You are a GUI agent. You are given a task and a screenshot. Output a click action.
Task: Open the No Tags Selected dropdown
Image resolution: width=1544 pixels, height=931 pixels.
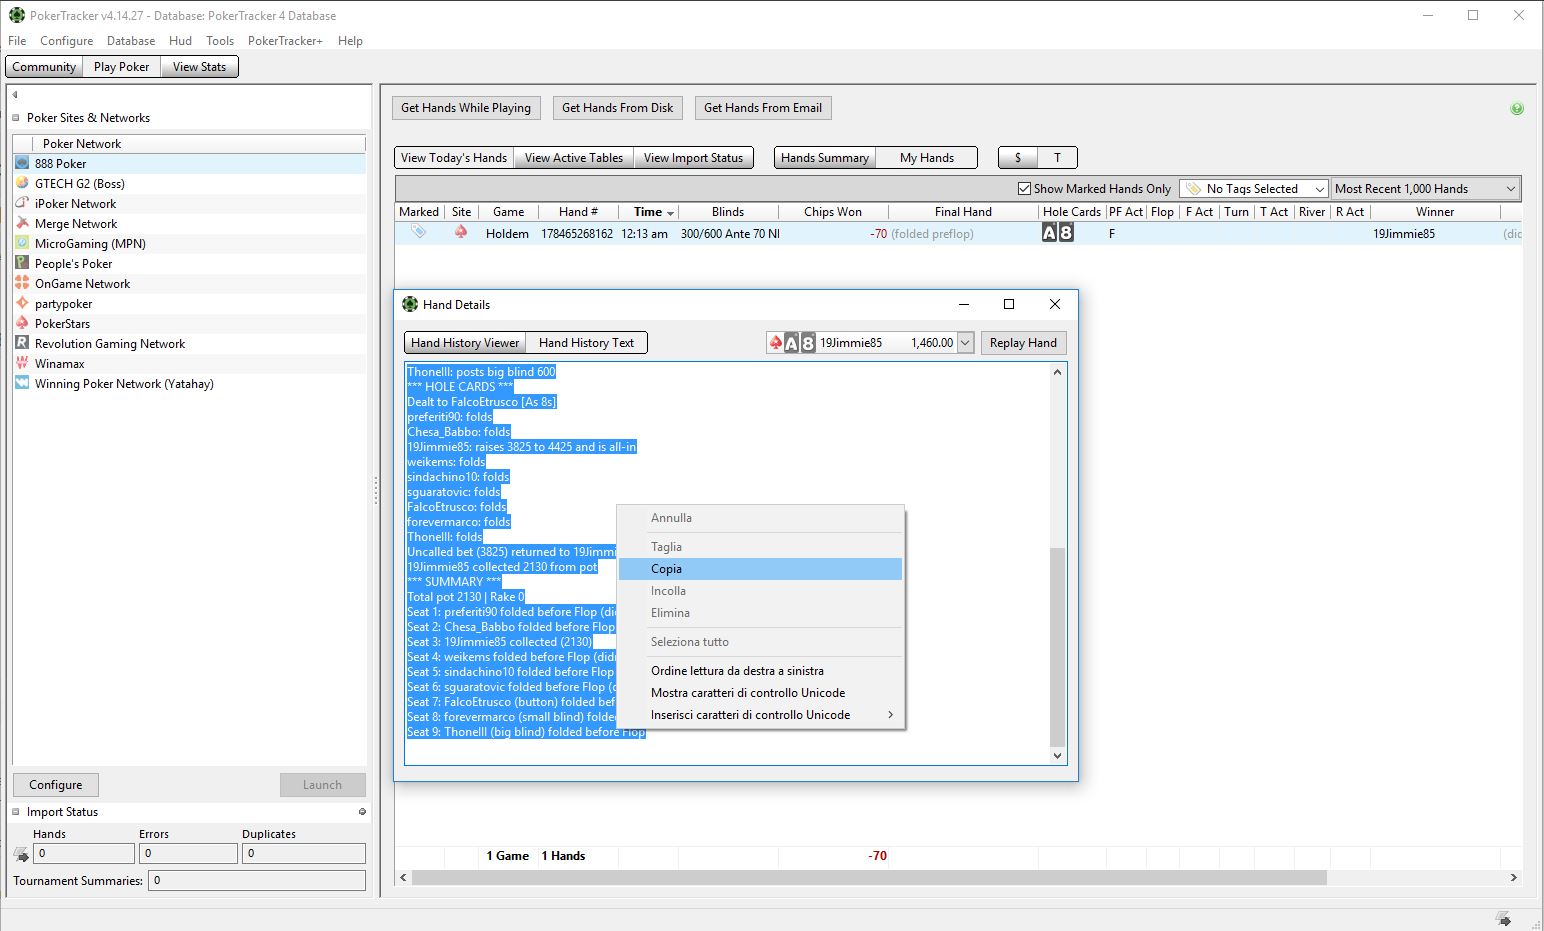point(1254,188)
